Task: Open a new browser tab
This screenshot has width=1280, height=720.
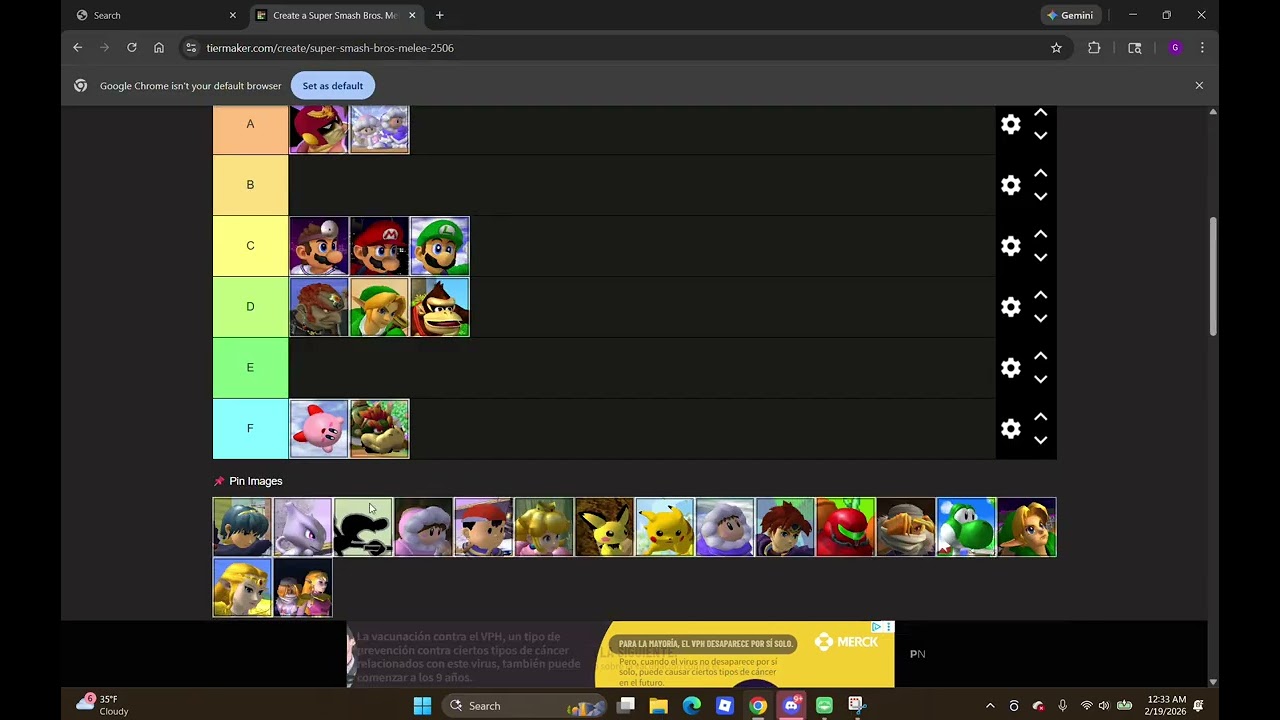Action: (x=439, y=15)
